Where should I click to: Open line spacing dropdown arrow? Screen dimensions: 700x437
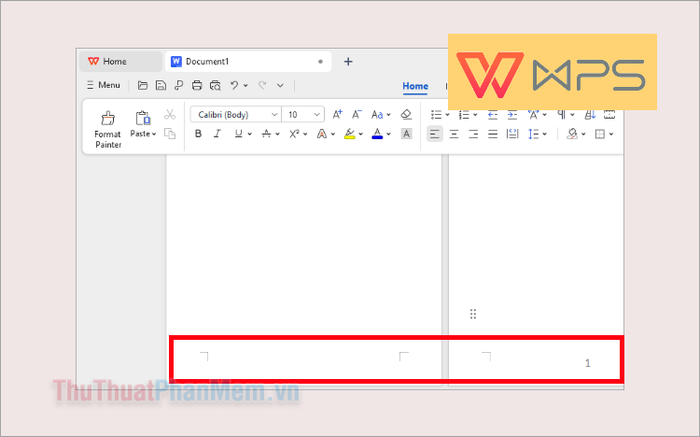tap(545, 134)
